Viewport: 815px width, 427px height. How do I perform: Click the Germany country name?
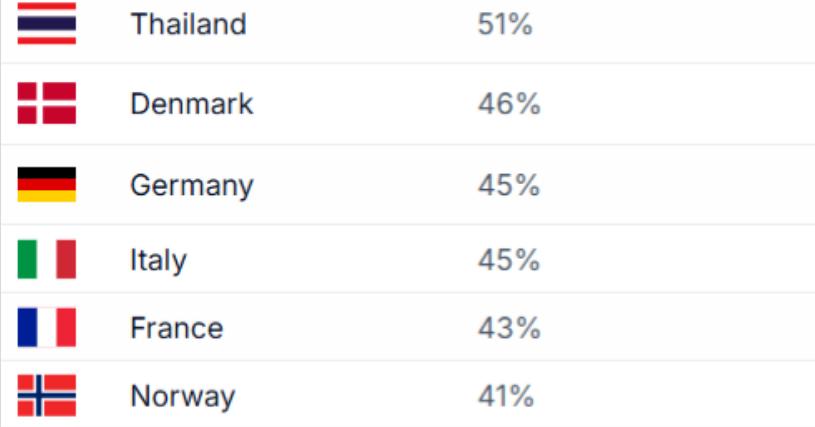coord(191,186)
